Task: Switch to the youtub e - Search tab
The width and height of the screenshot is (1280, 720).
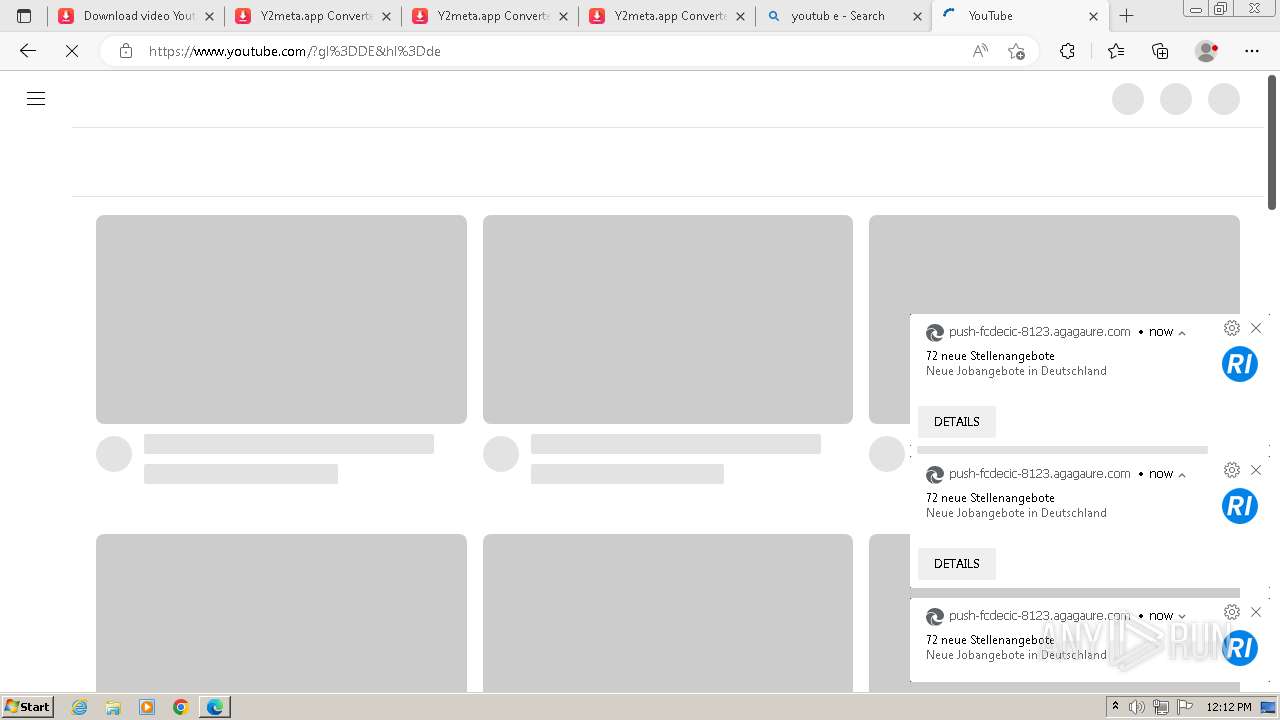Action: click(x=843, y=16)
